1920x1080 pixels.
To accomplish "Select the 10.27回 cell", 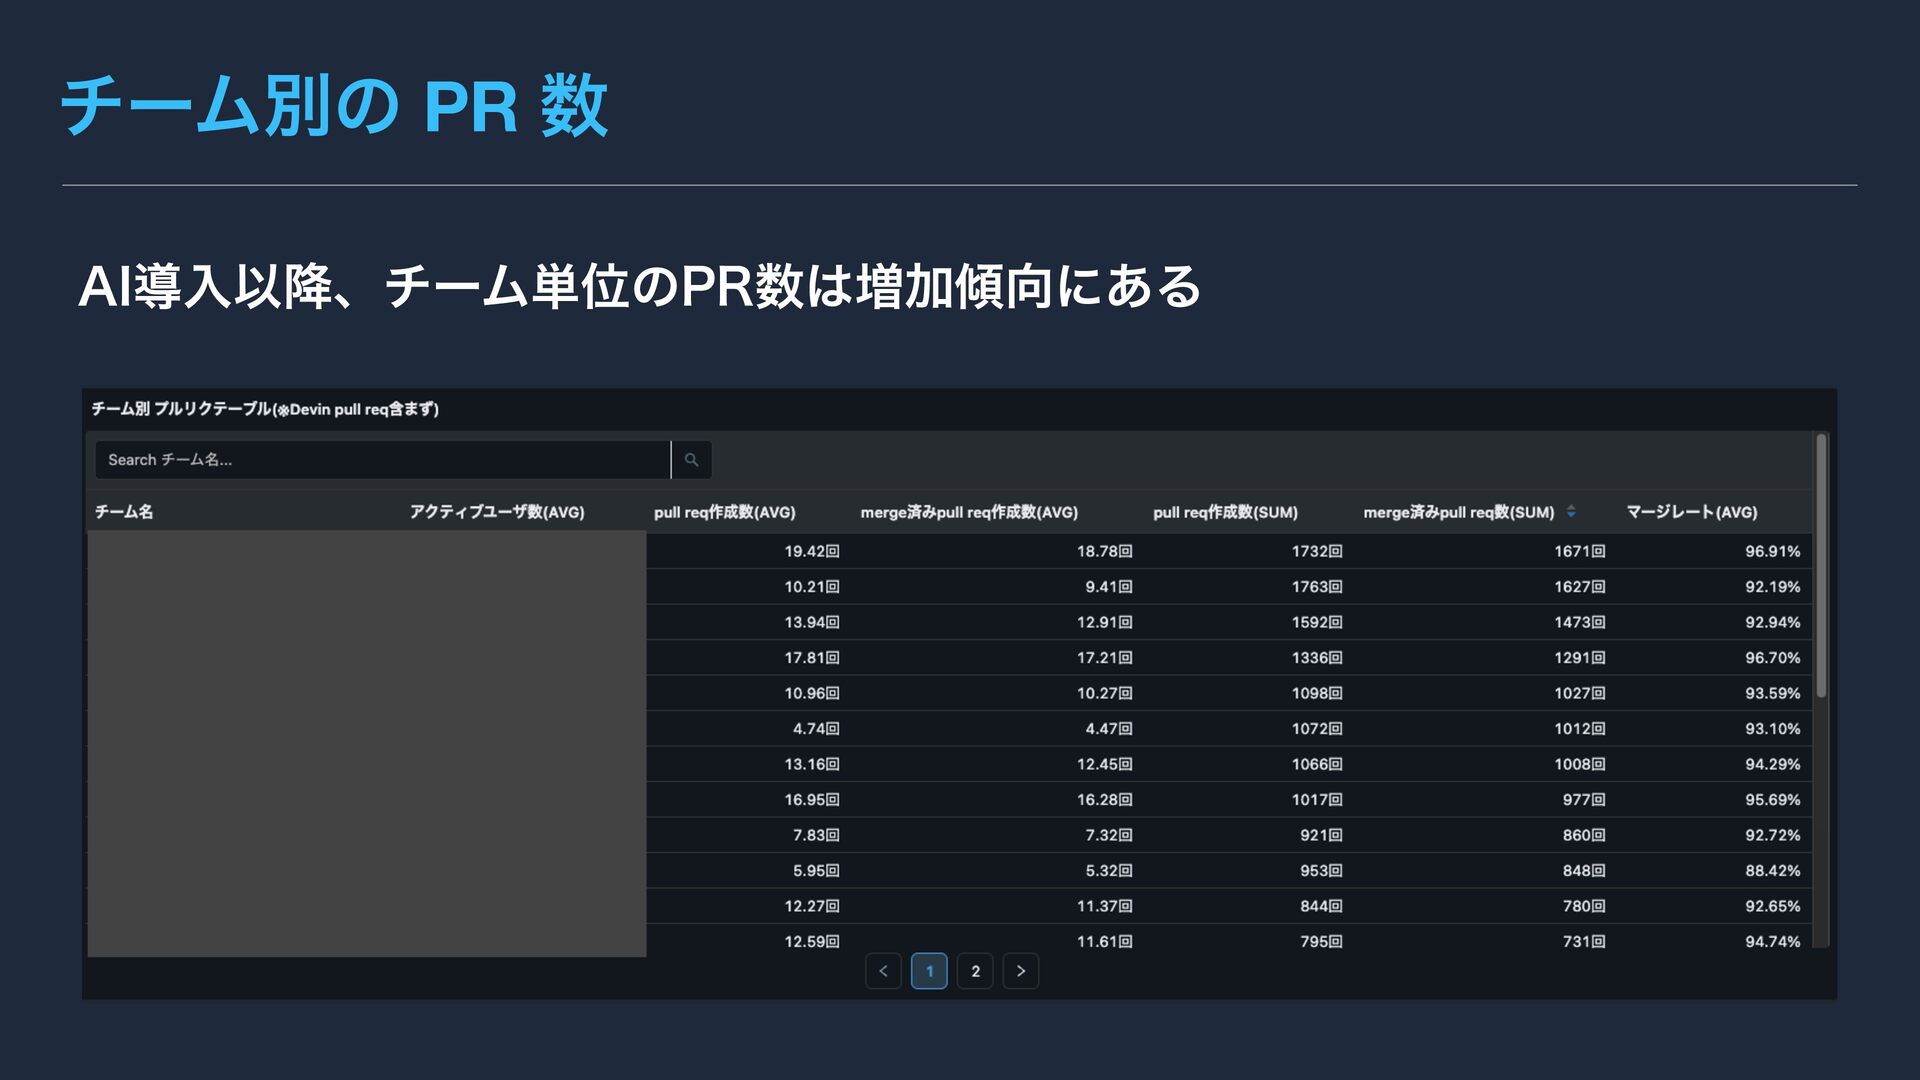I will click(x=1105, y=693).
